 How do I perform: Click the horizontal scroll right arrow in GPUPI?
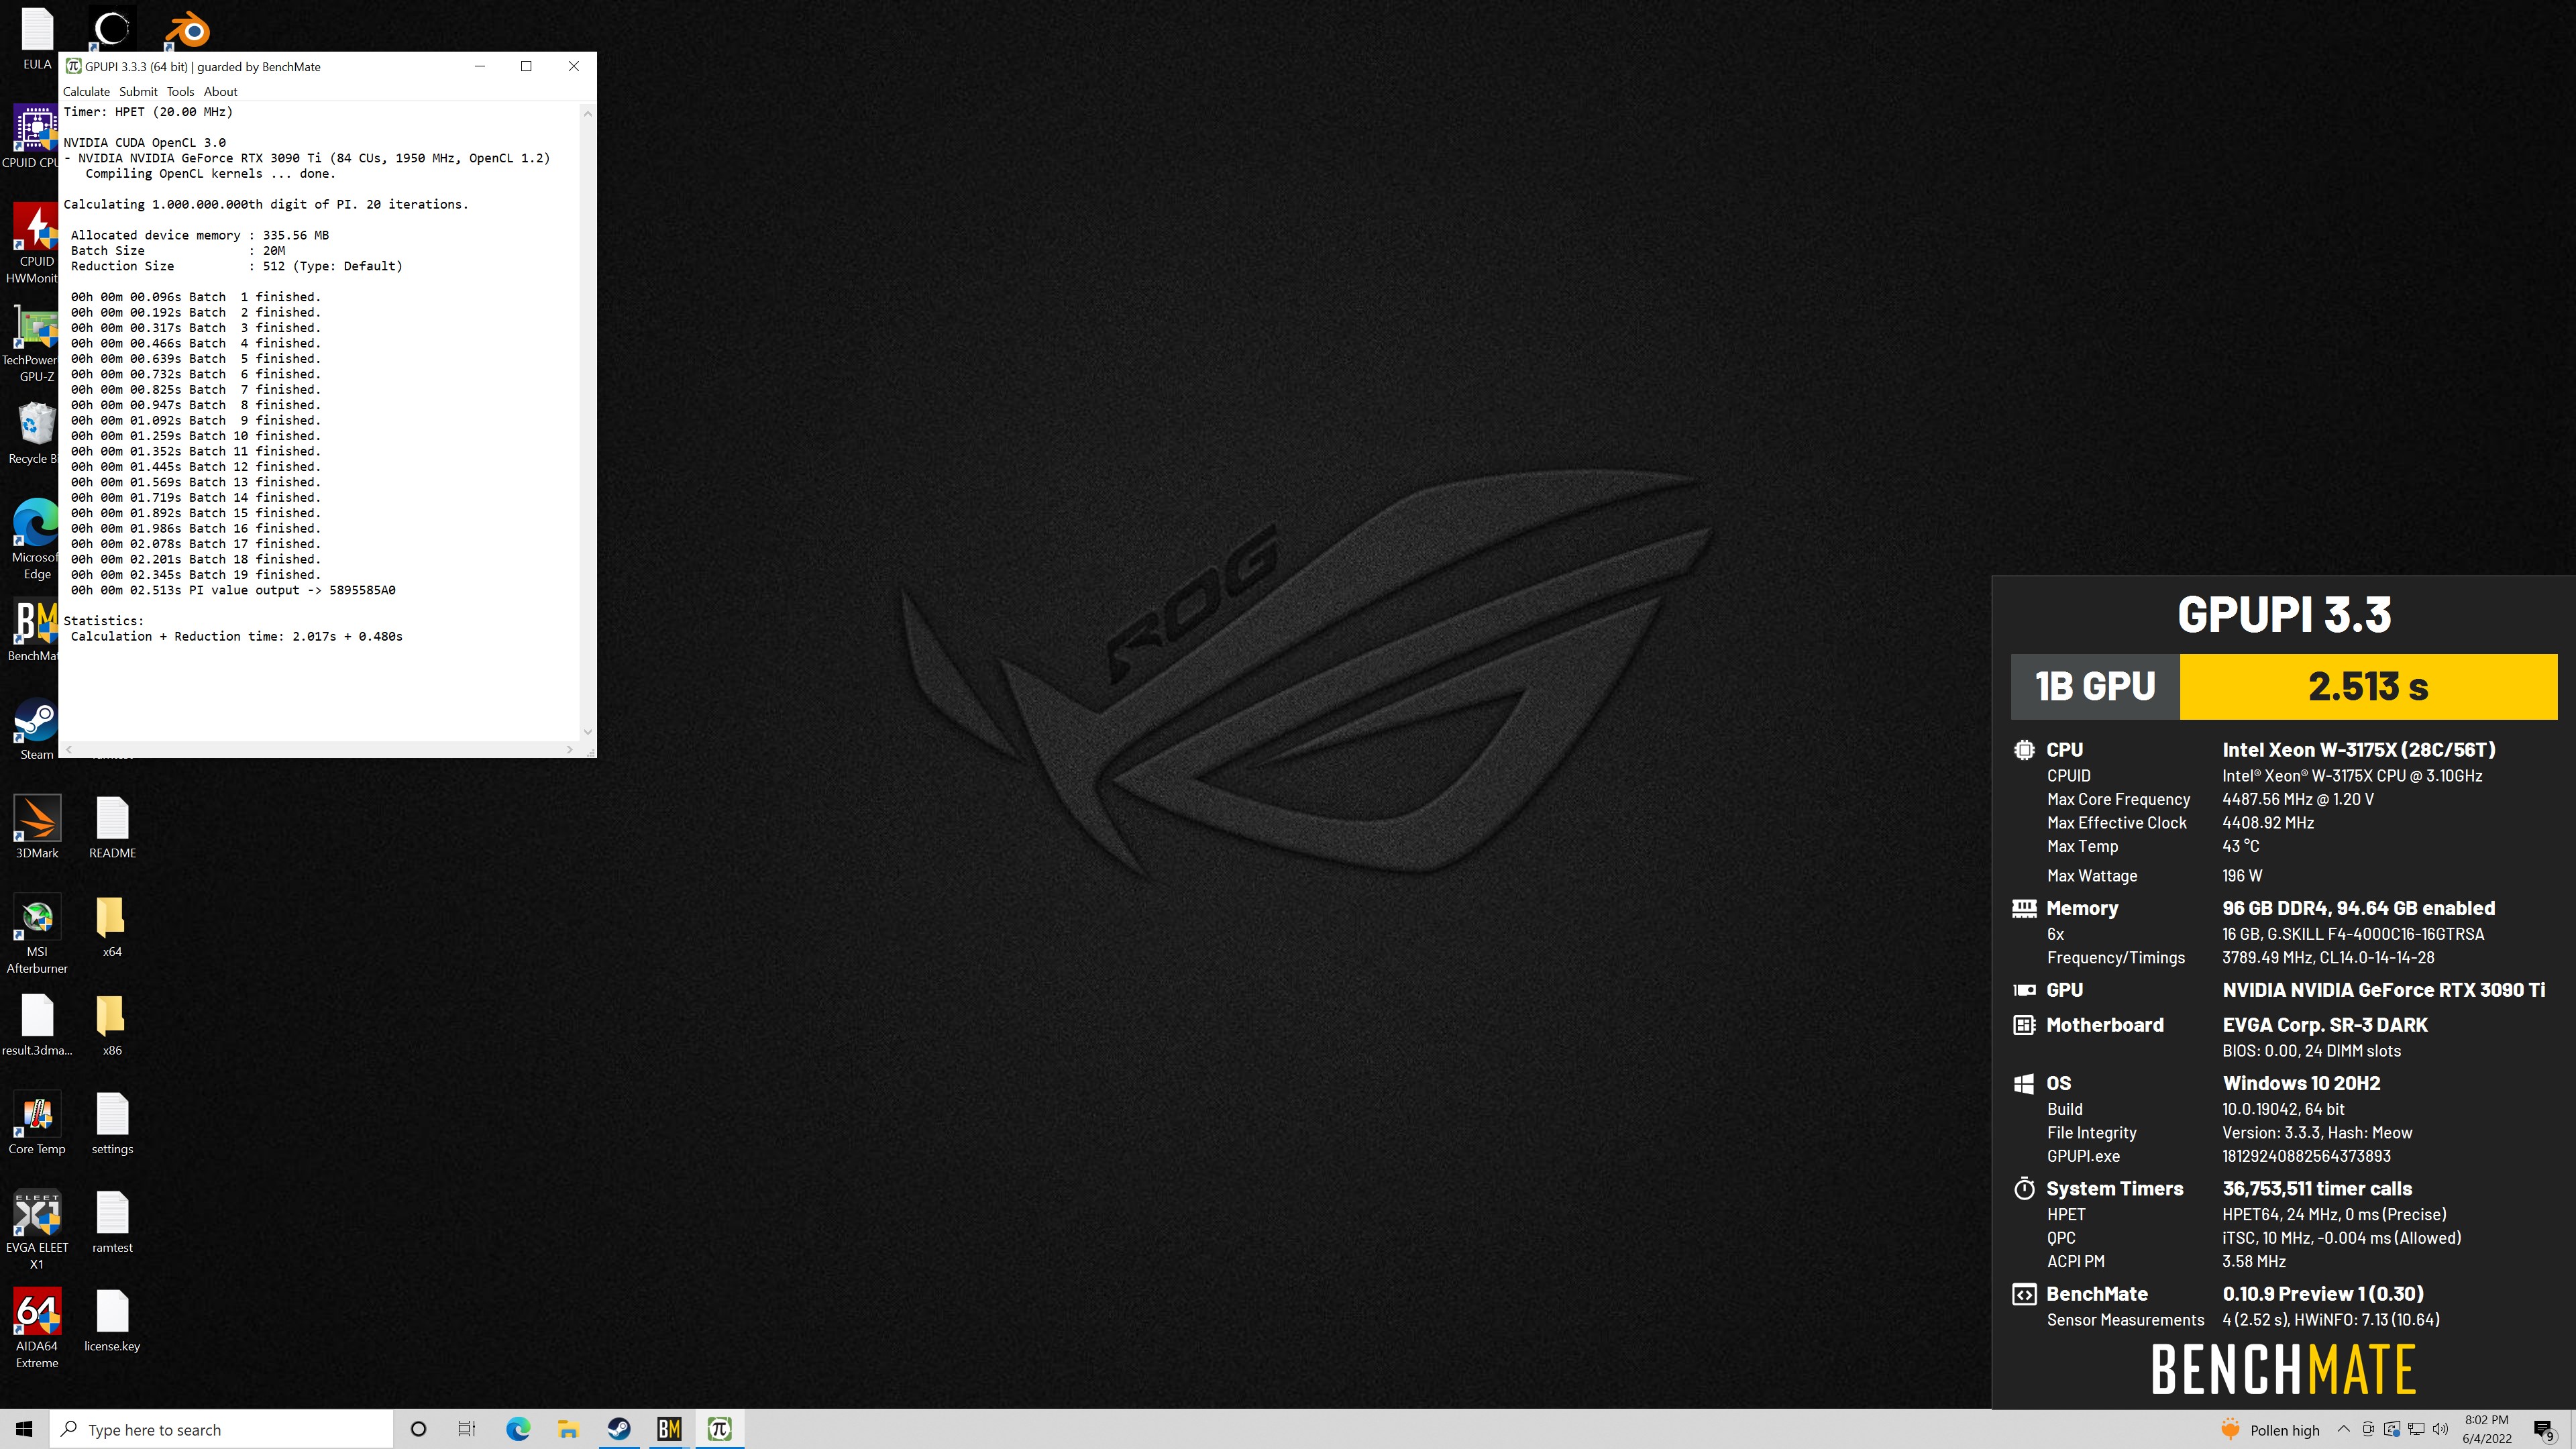570,749
